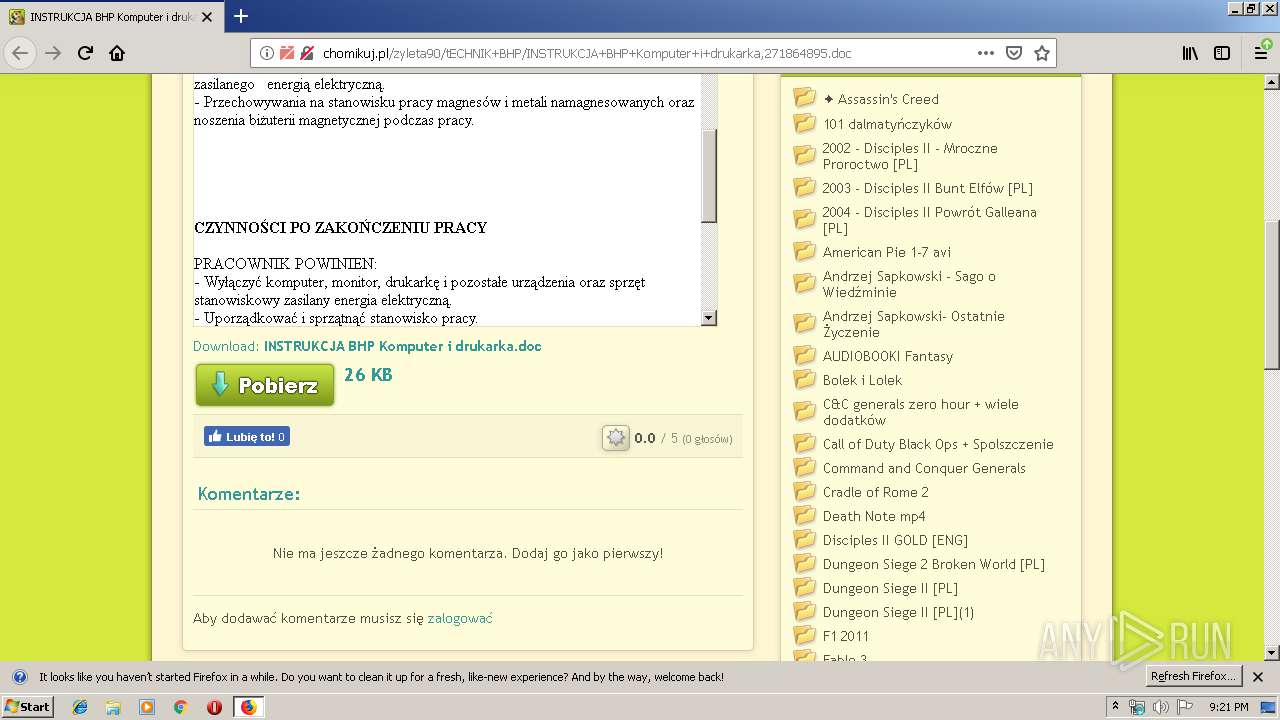The height and width of the screenshot is (720, 1280).
Task: Reload the page with the refresh icon
Action: click(85, 53)
